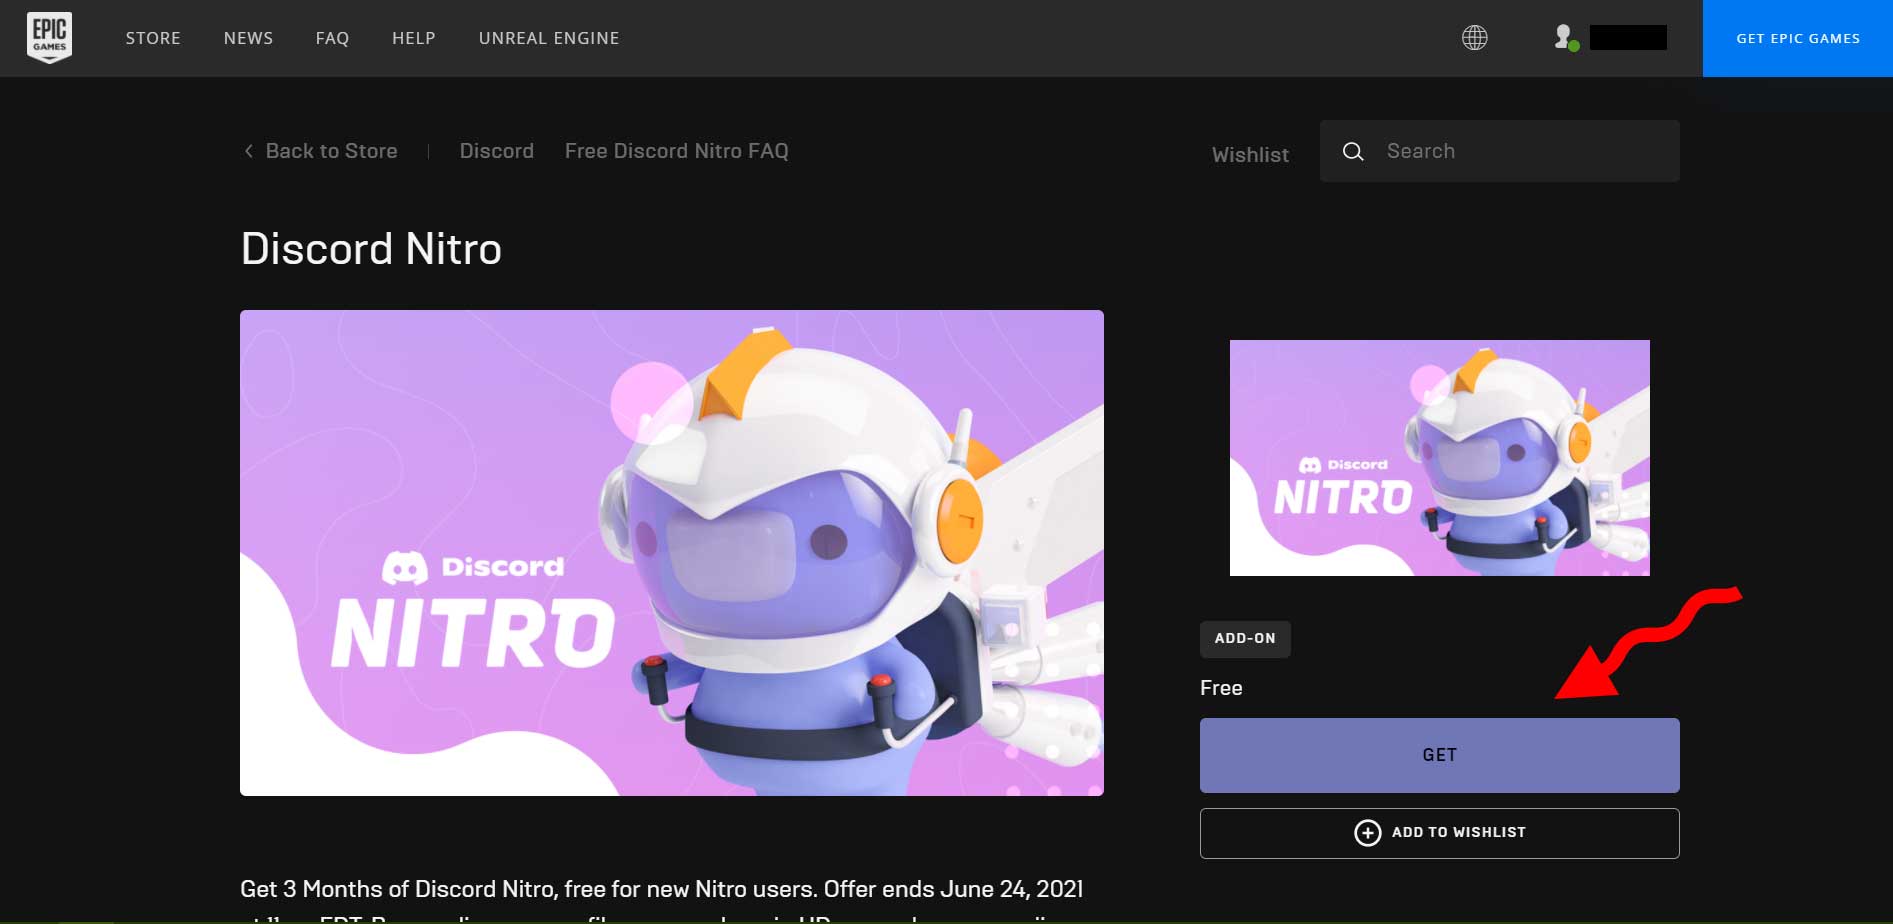Image resolution: width=1893 pixels, height=924 pixels.
Task: Click the Epic Games logo
Action: click(x=49, y=38)
